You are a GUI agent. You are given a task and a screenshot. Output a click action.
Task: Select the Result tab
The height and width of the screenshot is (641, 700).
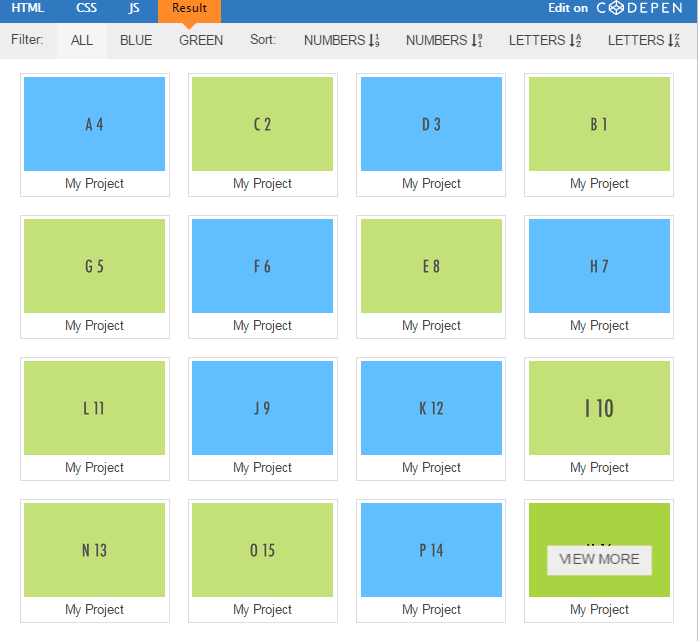189,8
